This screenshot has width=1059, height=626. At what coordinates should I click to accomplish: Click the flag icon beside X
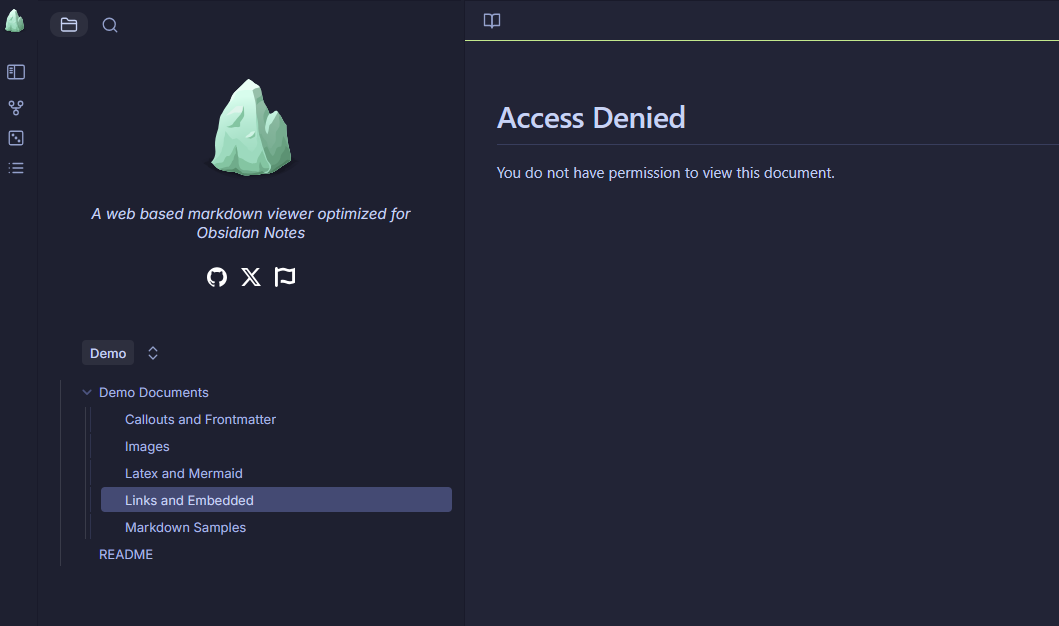[x=285, y=277]
